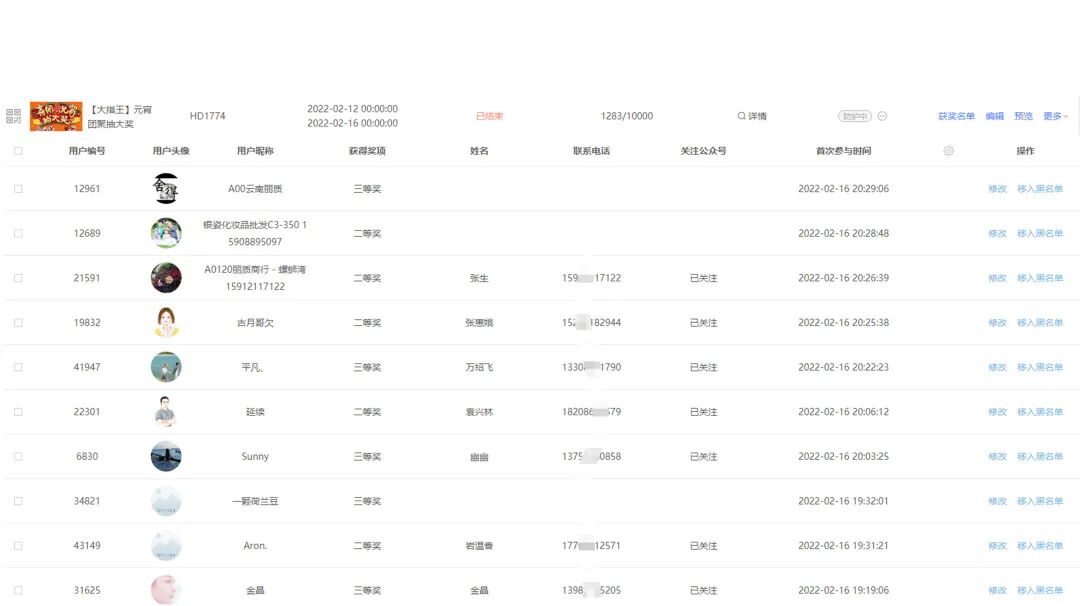Check the row checkbox for user 22301
This screenshot has height=606, width=1080.
click(x=18, y=412)
